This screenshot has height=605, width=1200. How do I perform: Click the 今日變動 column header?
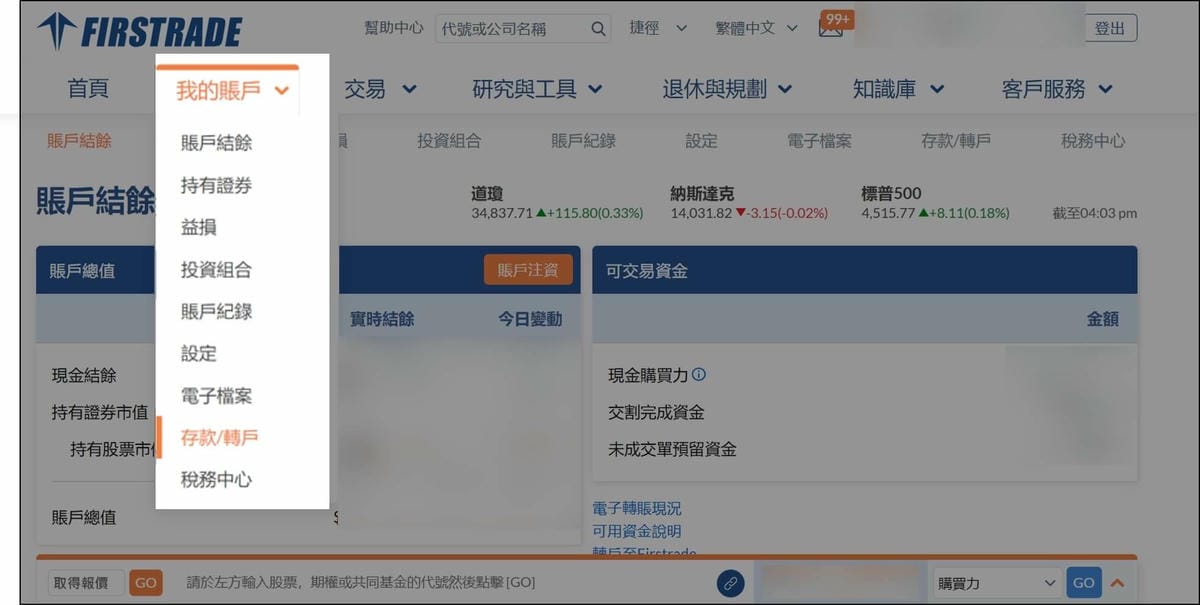point(530,319)
